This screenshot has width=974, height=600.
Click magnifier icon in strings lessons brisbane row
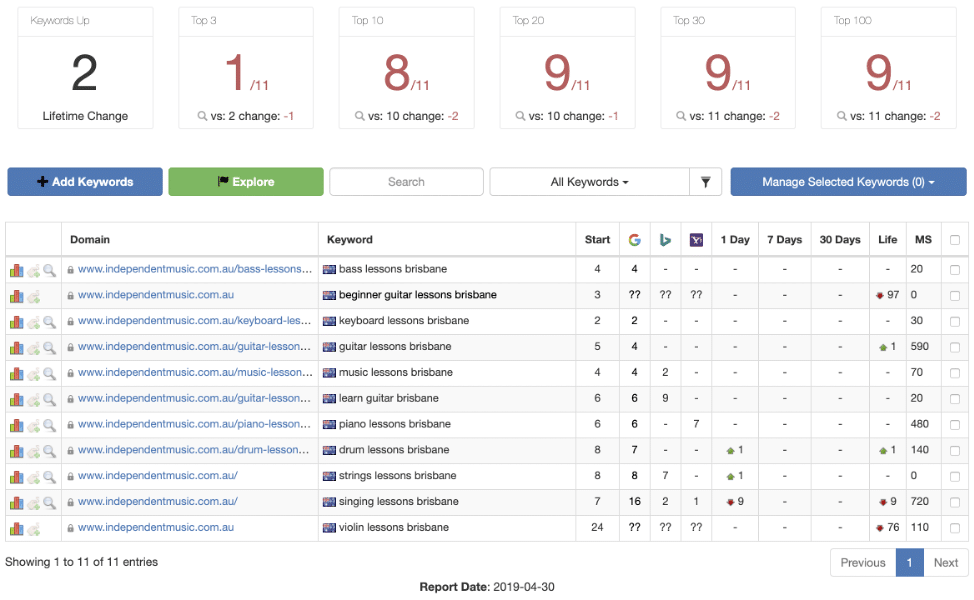coord(49,477)
